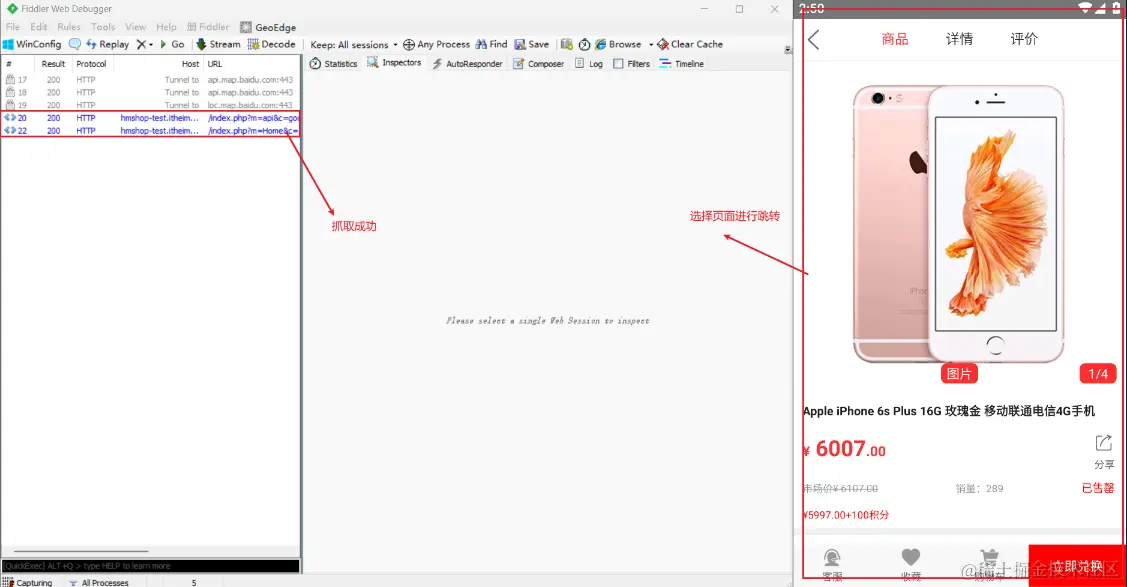Sort sessions by URL column
The height and width of the screenshot is (587, 1127).
(251, 64)
